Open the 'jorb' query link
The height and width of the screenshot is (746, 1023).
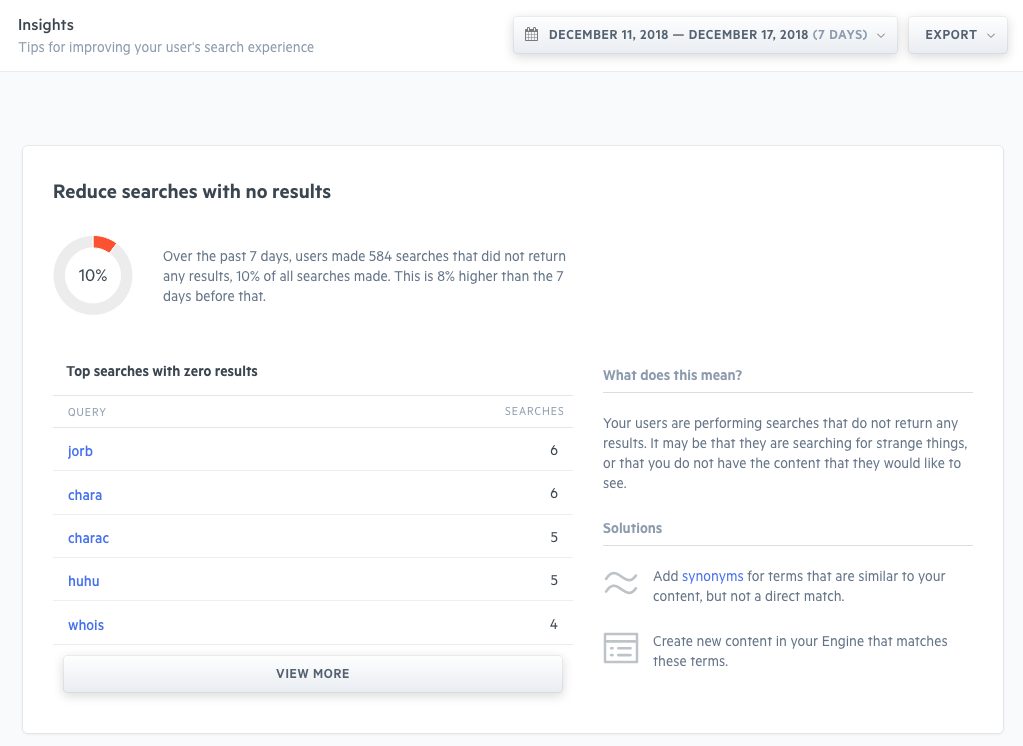pos(80,451)
